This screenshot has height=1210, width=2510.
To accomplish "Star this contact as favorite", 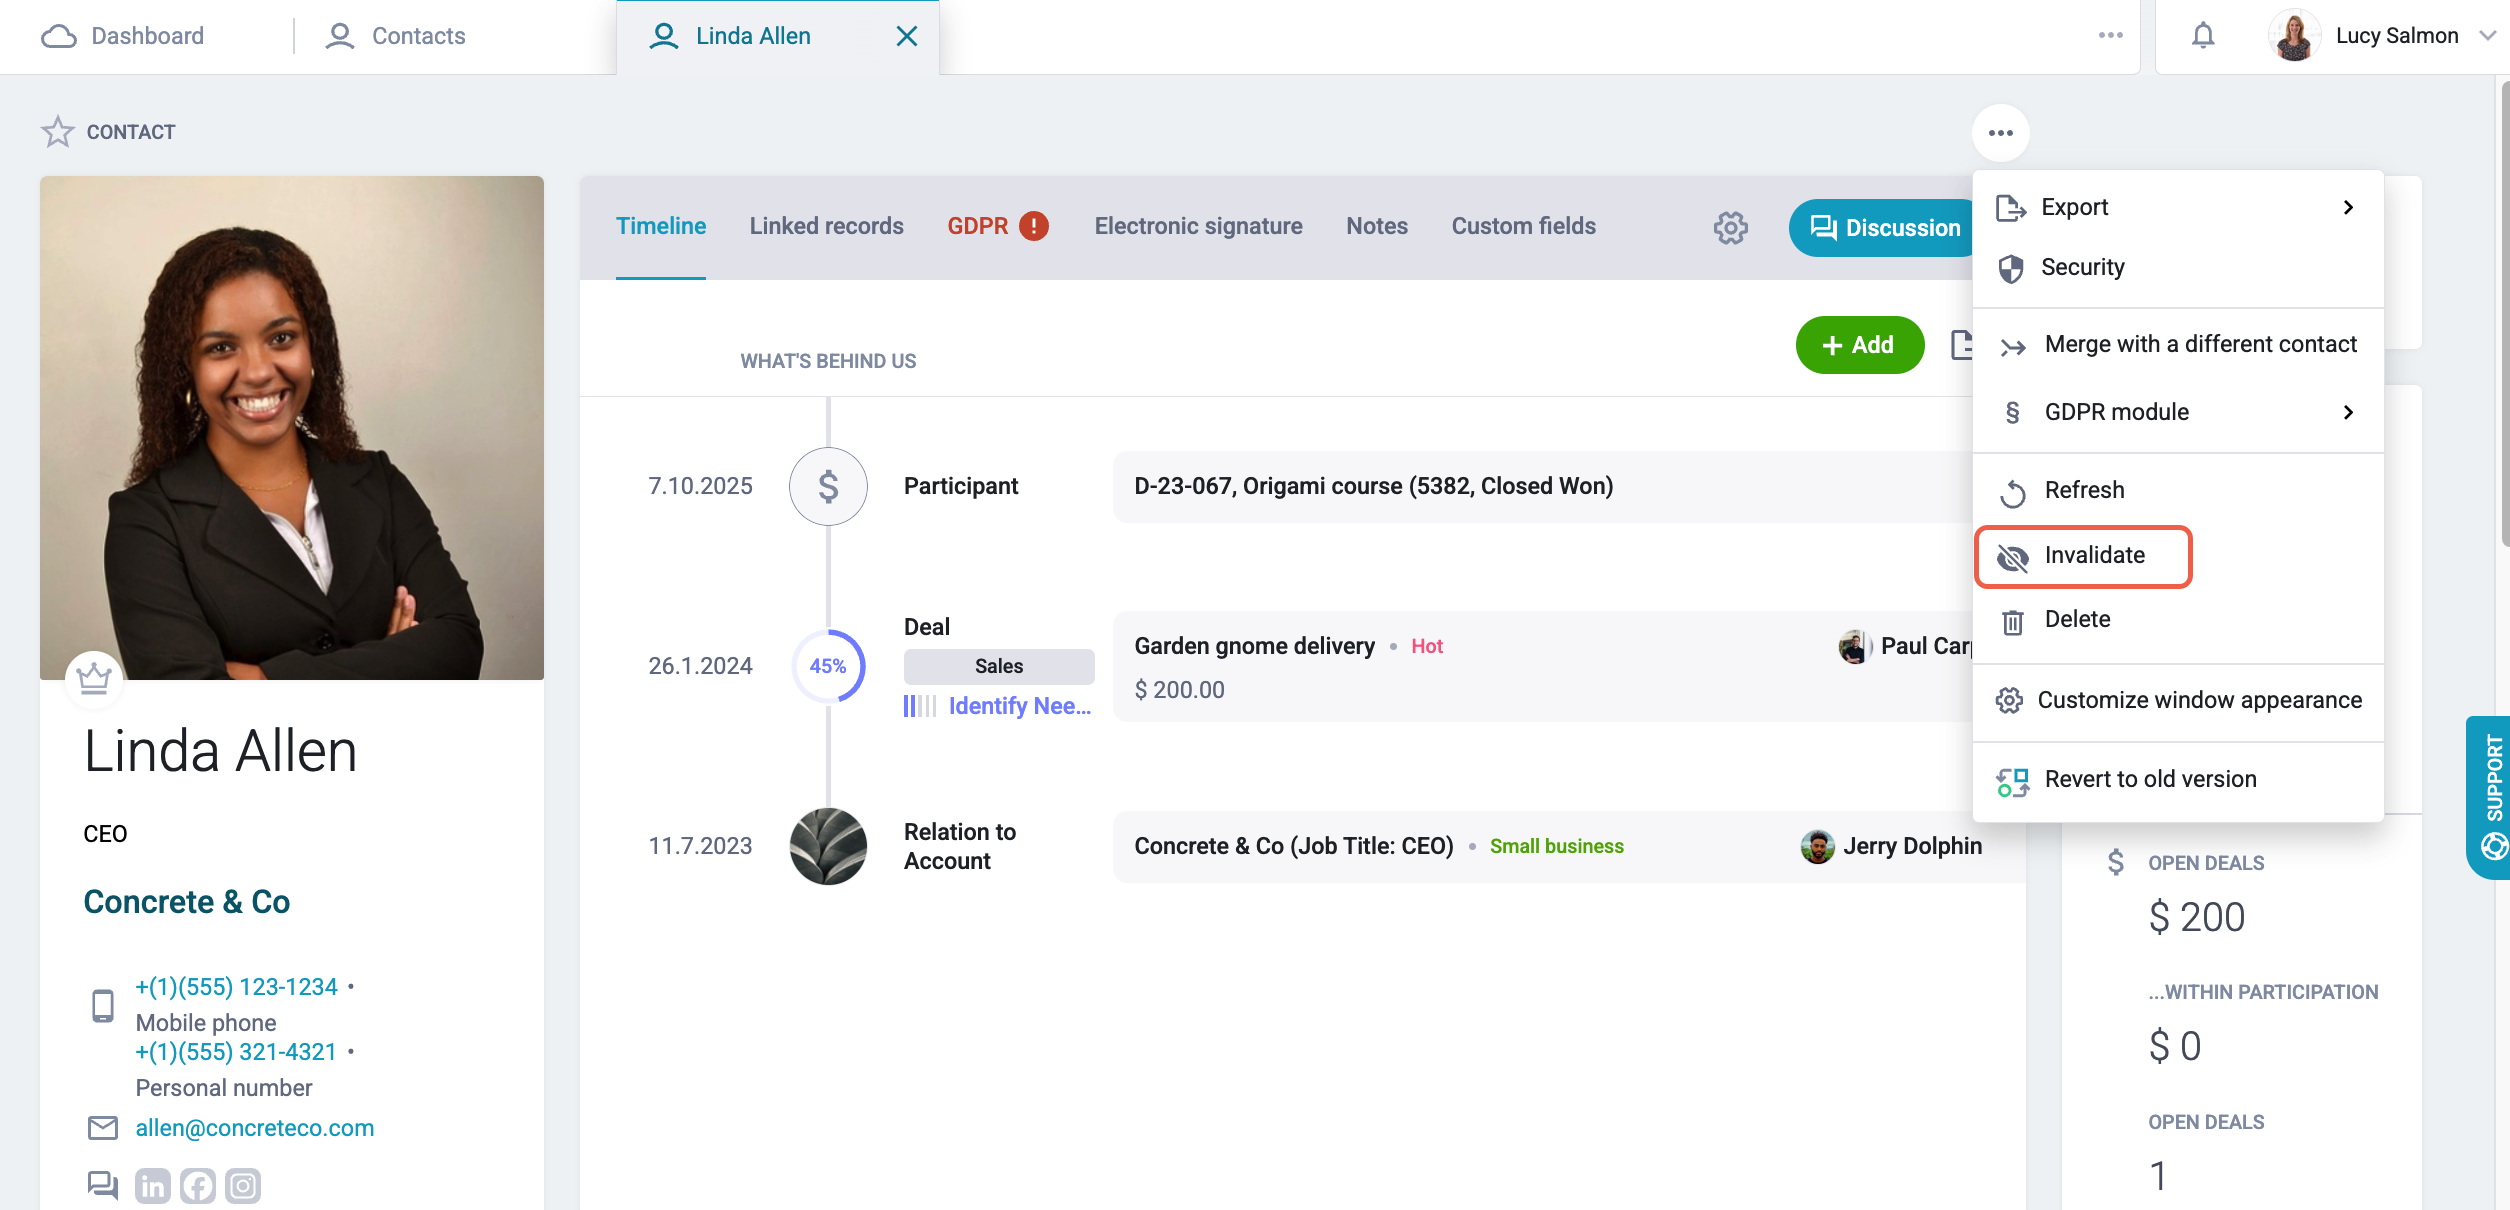I will click(58, 132).
